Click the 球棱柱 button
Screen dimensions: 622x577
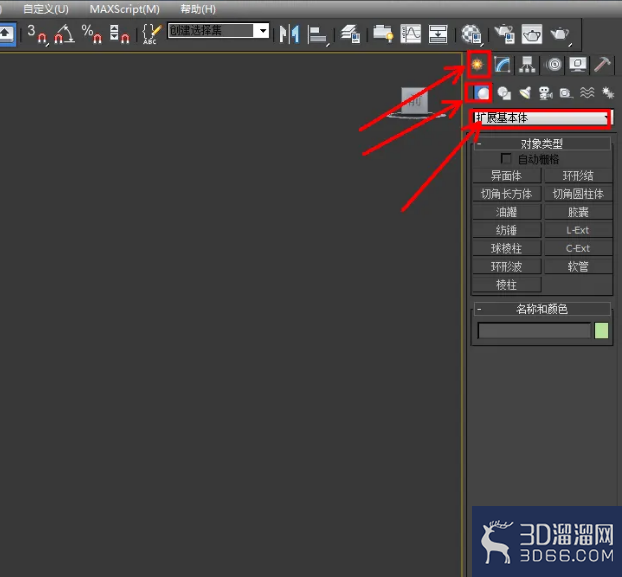(507, 248)
